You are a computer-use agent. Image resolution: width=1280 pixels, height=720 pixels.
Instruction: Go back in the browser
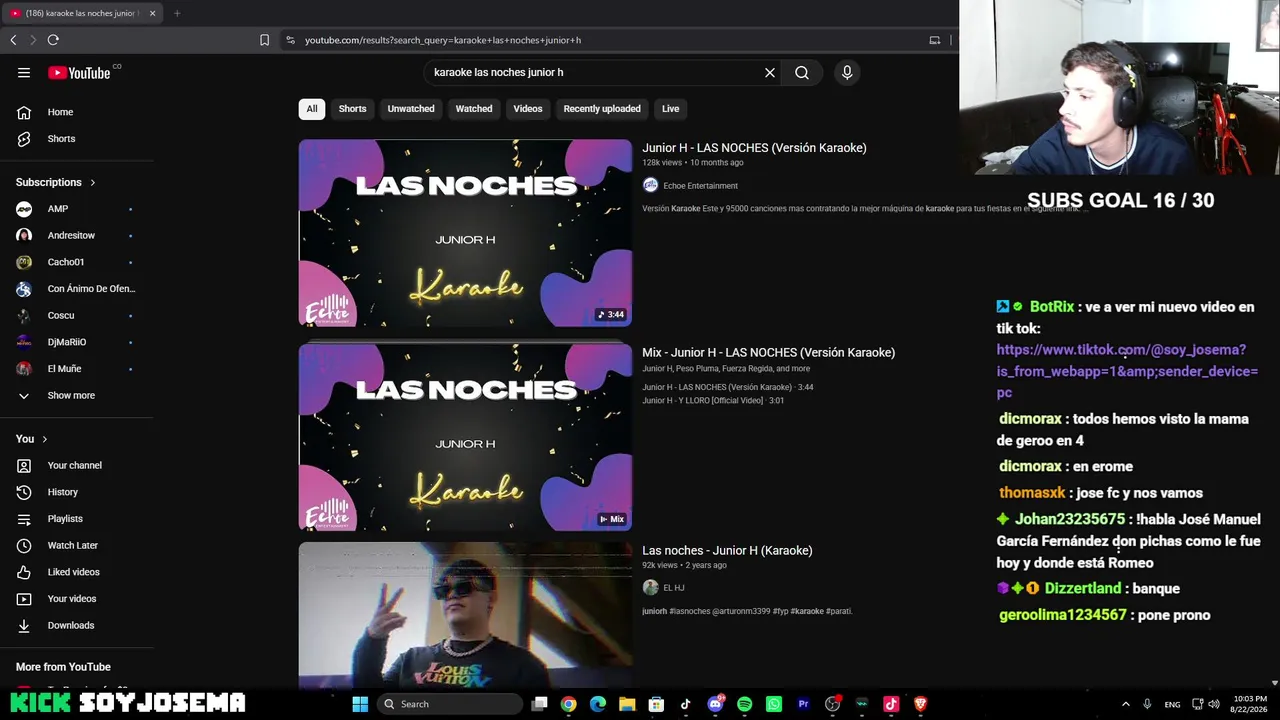(x=13, y=40)
